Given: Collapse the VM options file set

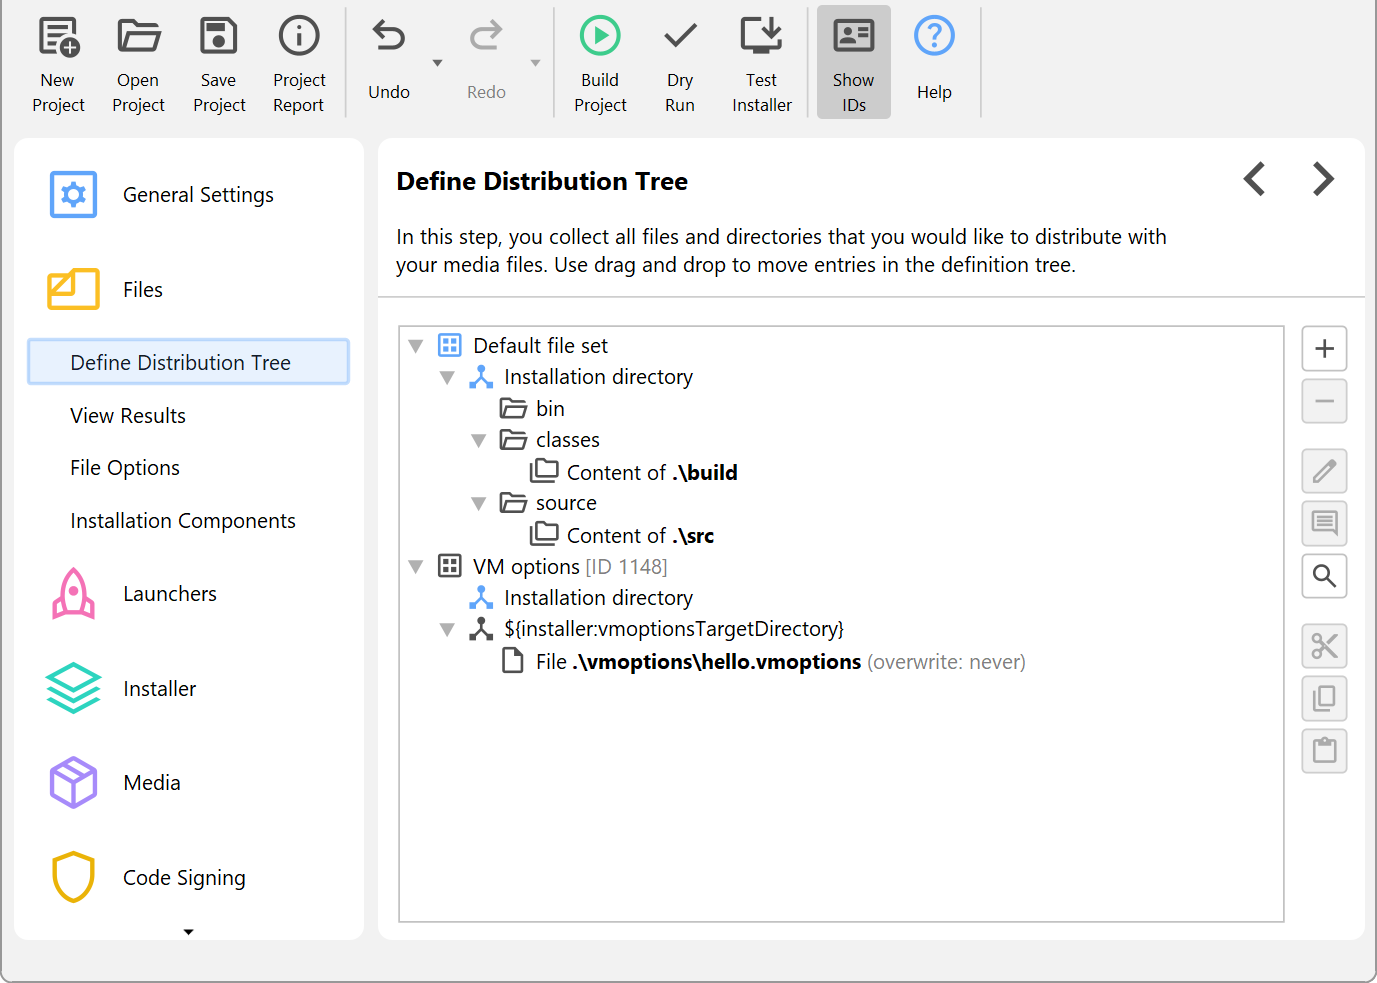Looking at the screenshot, I should [416, 567].
